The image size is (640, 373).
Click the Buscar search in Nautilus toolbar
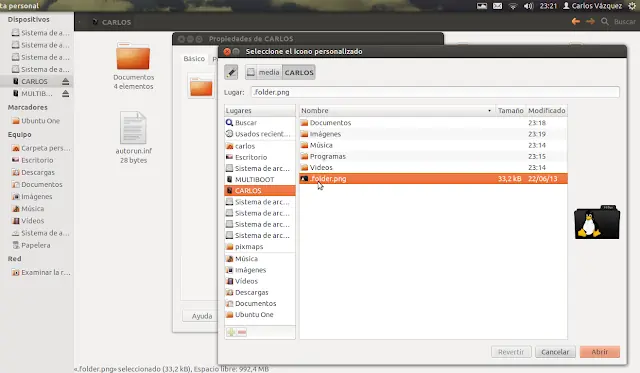618,22
